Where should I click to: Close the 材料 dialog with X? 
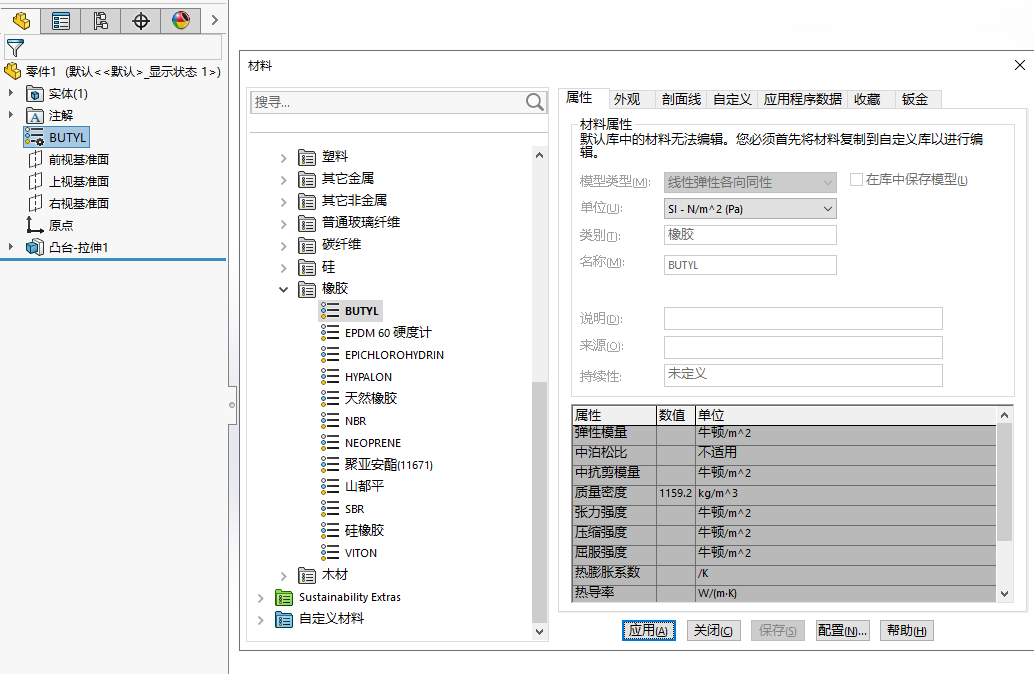click(1019, 65)
